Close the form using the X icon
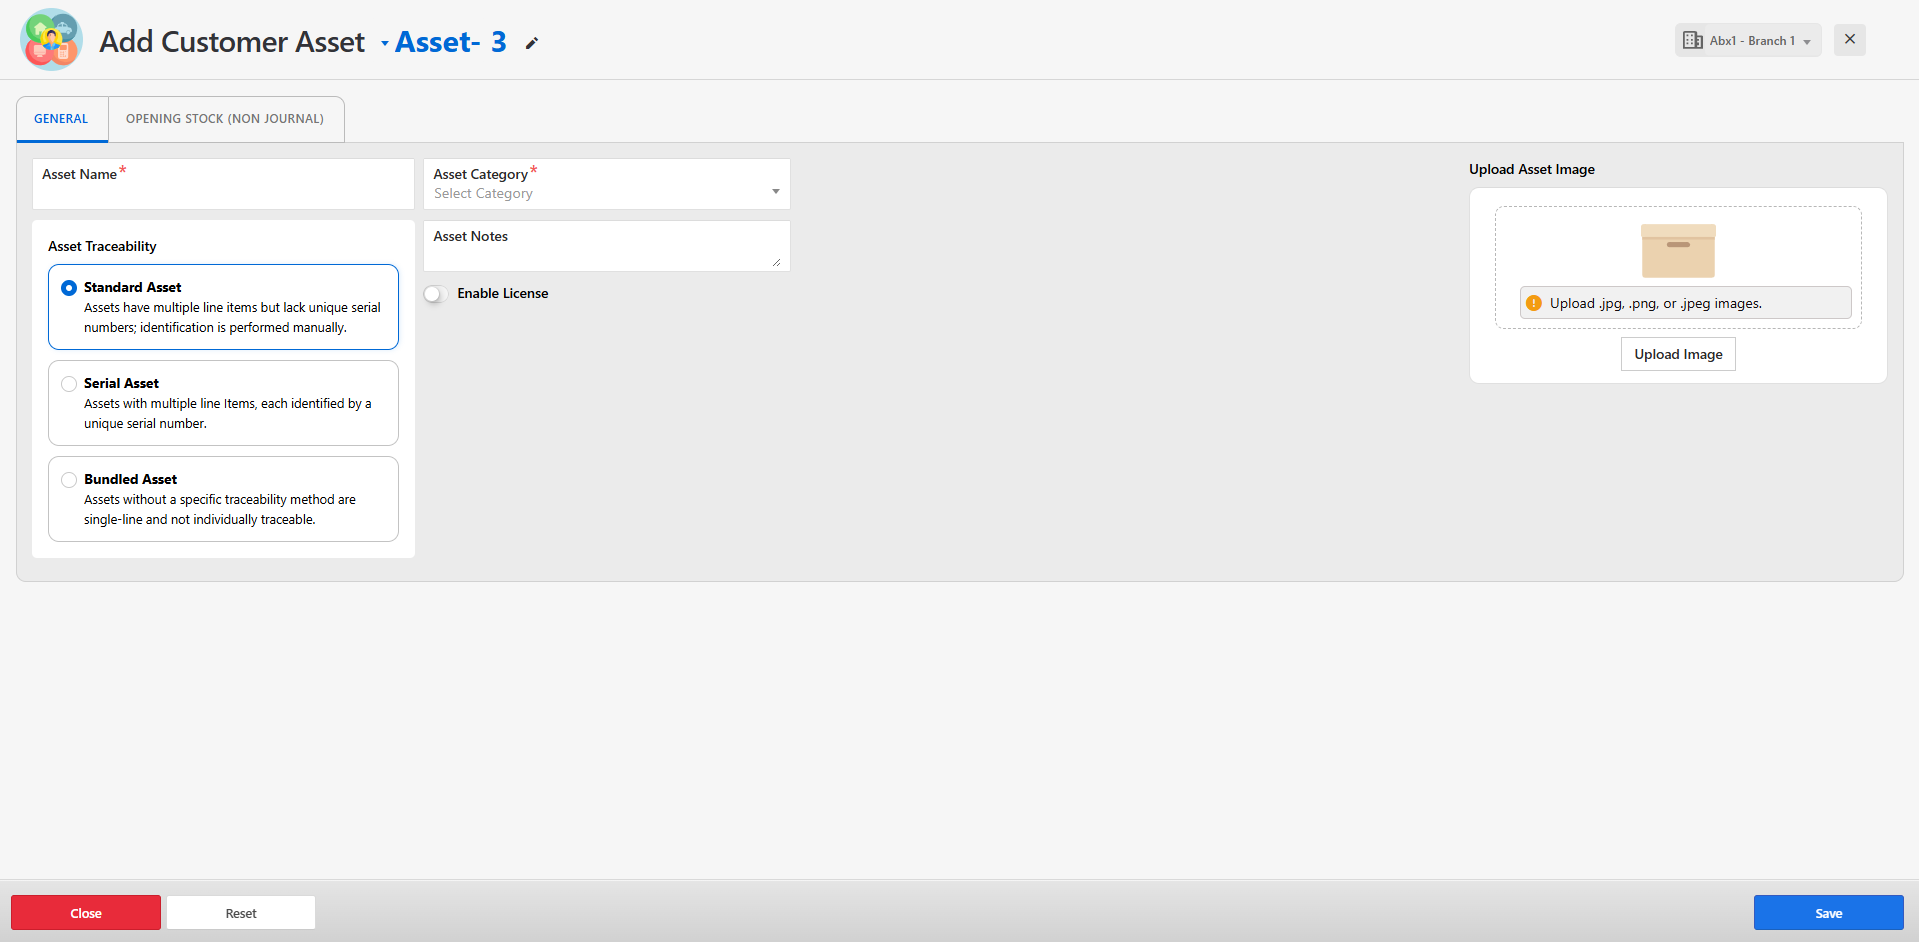Viewport: 1919px width, 942px height. [x=1849, y=39]
